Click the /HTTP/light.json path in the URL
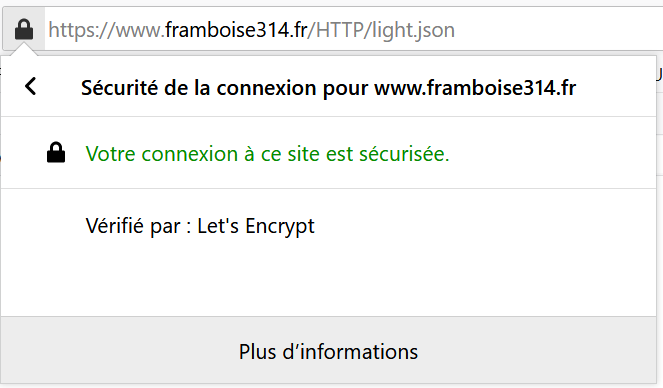Image resolution: width=663 pixels, height=388 pixels. pyautogui.click(x=381, y=30)
